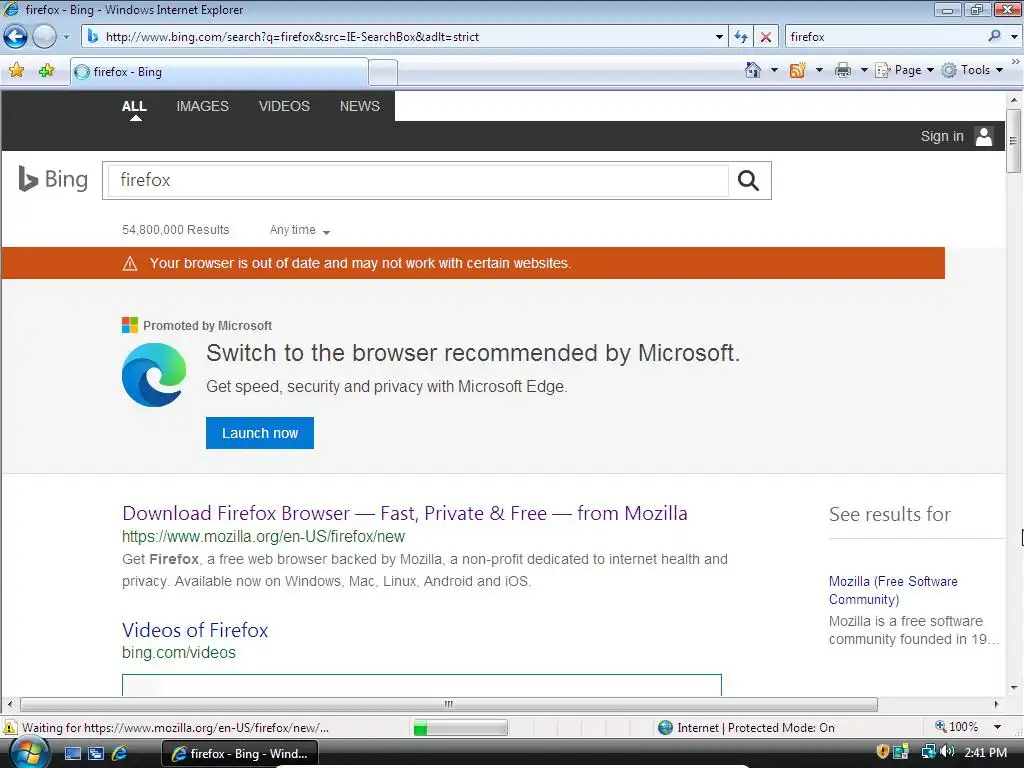The height and width of the screenshot is (768, 1024).
Task: Go back using the Back arrow button
Action: 16,36
